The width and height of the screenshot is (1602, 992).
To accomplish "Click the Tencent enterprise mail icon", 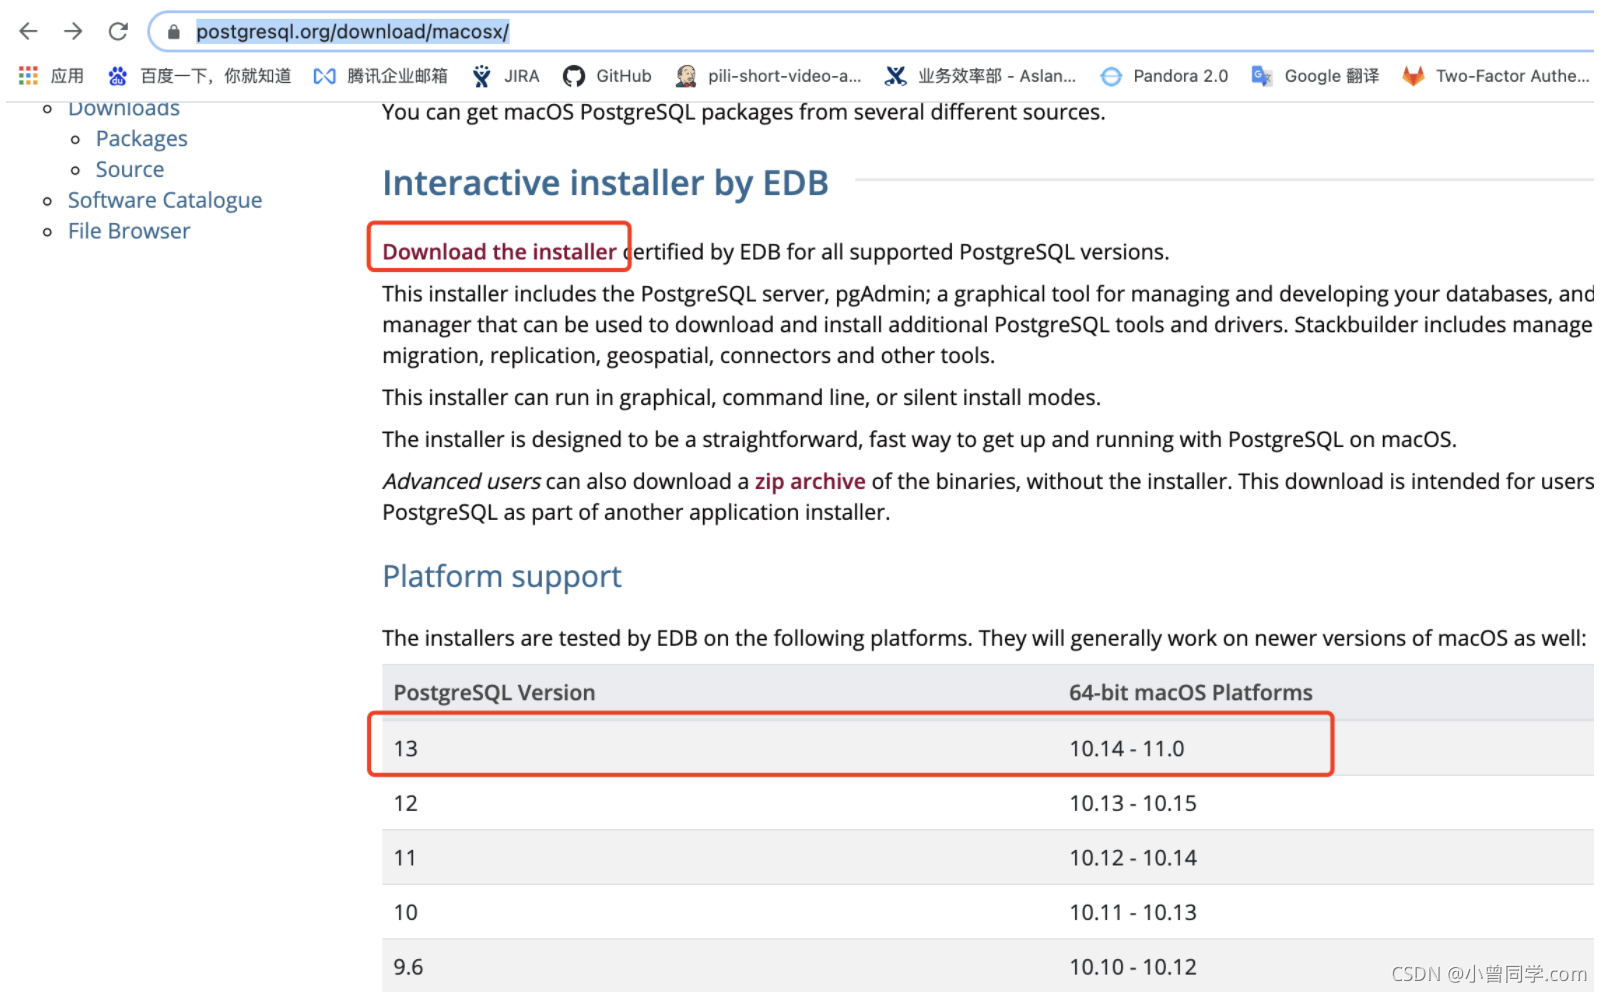I will [324, 76].
